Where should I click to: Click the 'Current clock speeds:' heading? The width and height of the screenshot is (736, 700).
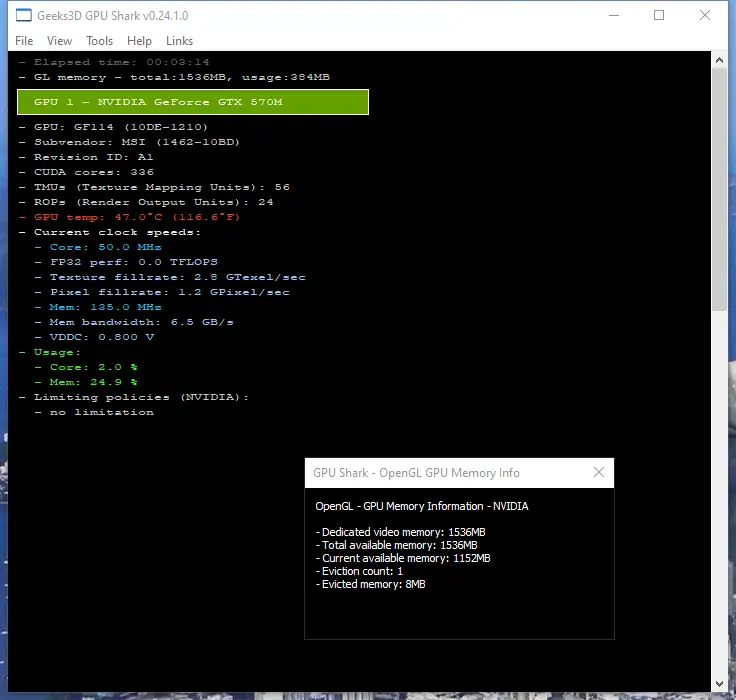click(x=110, y=232)
